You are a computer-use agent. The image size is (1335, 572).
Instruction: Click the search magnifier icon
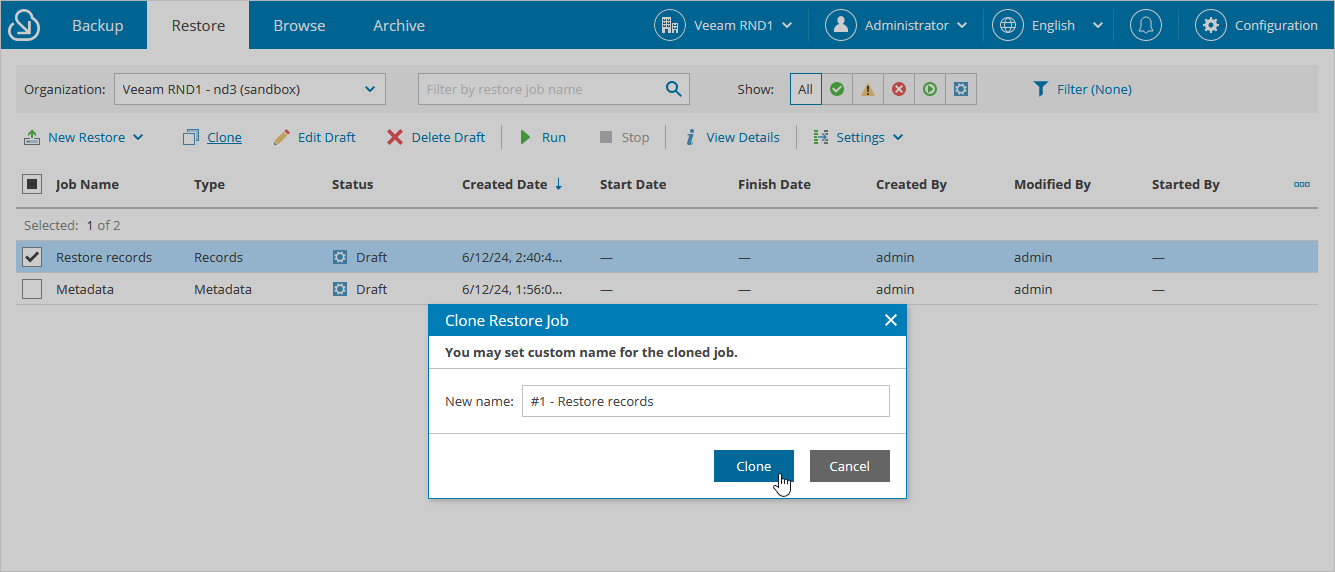[674, 89]
